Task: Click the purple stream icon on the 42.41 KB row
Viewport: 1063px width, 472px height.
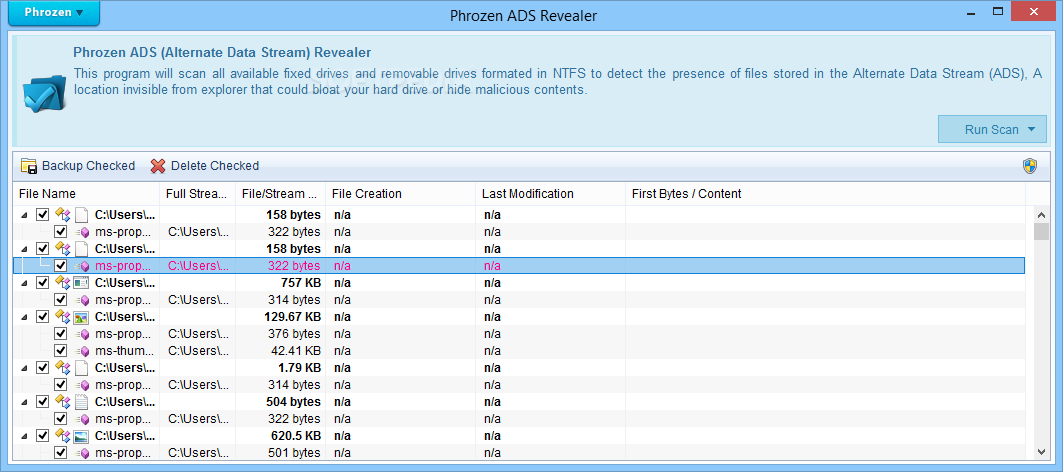Action: click(x=83, y=351)
